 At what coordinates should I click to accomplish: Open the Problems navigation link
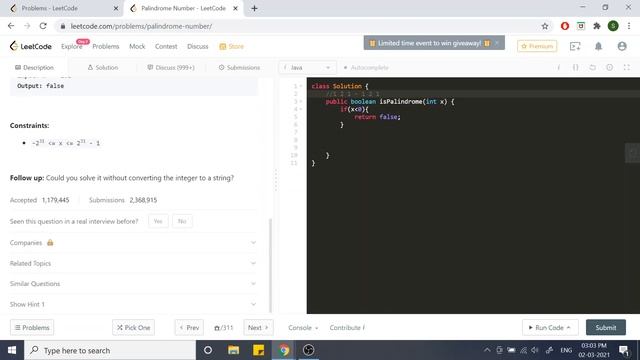point(106,47)
